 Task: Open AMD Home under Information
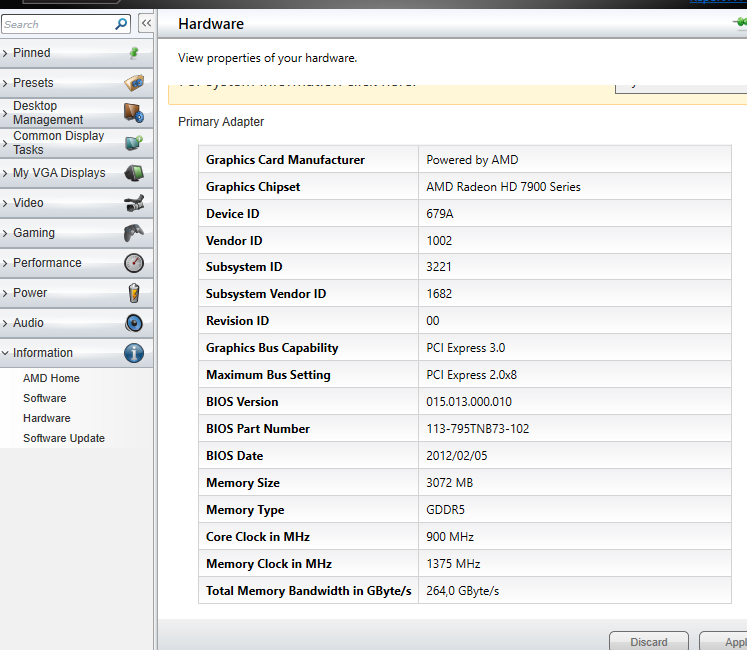point(51,378)
